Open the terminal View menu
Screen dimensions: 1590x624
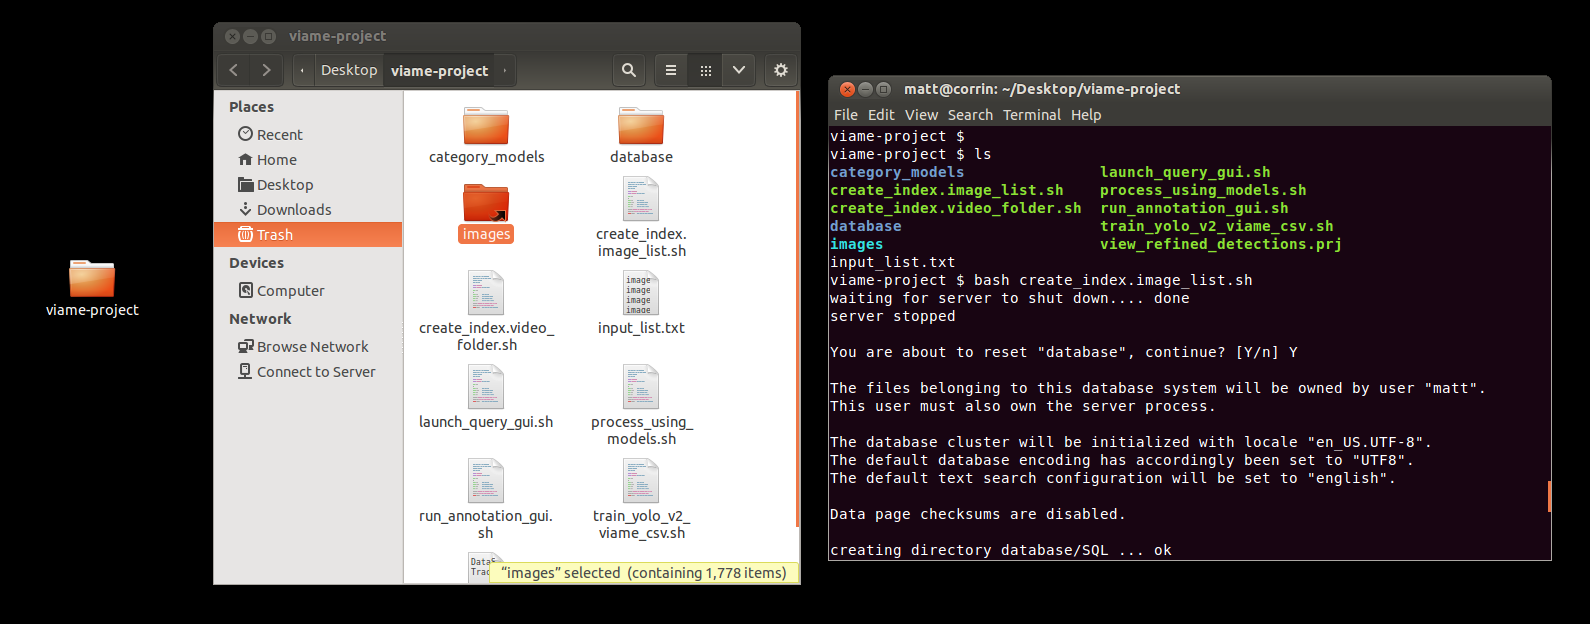(921, 115)
